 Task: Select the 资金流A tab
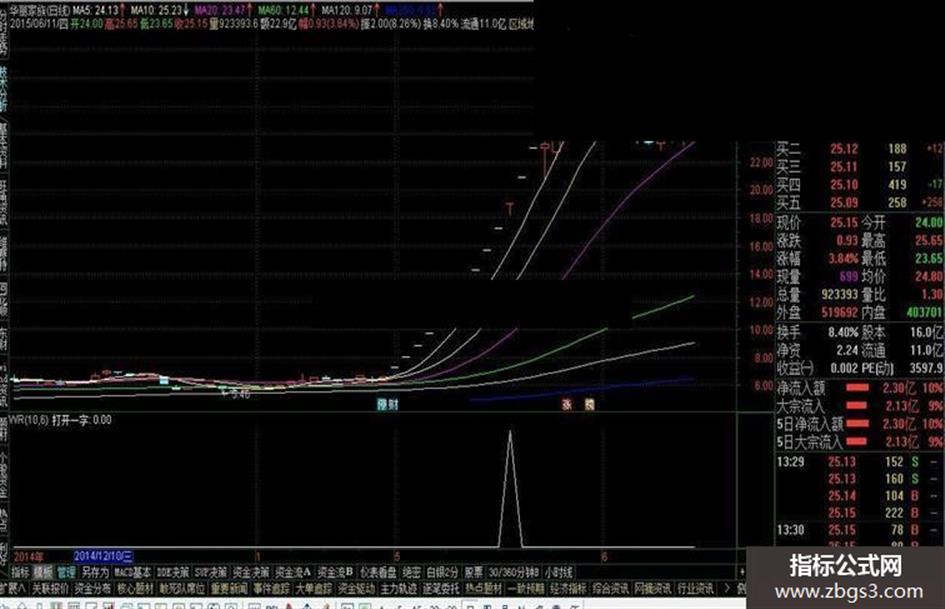(x=293, y=572)
